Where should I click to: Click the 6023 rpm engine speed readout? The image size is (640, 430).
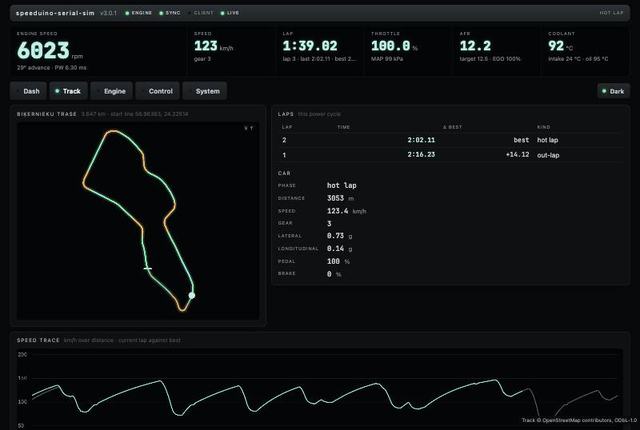point(50,51)
